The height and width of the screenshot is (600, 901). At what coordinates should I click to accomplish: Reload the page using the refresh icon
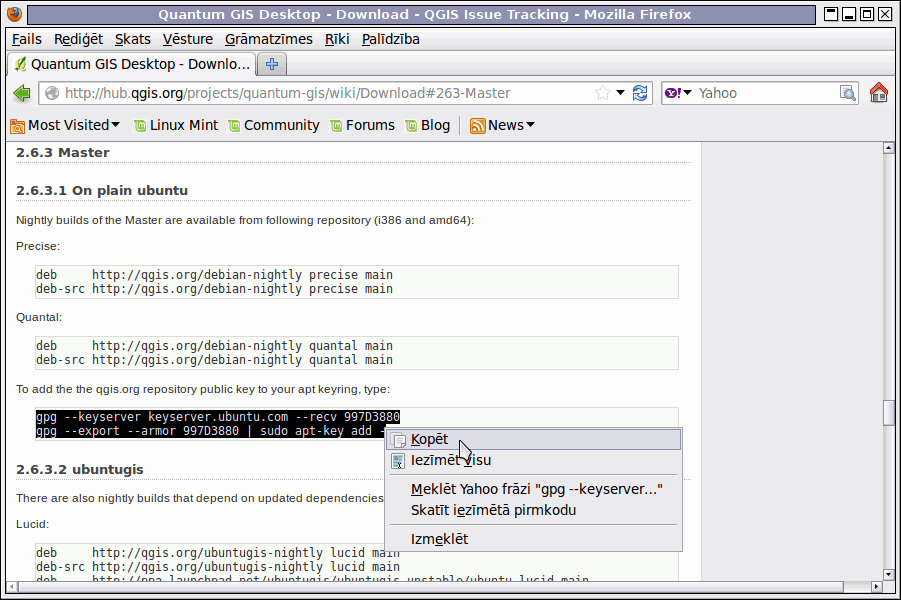(x=640, y=93)
